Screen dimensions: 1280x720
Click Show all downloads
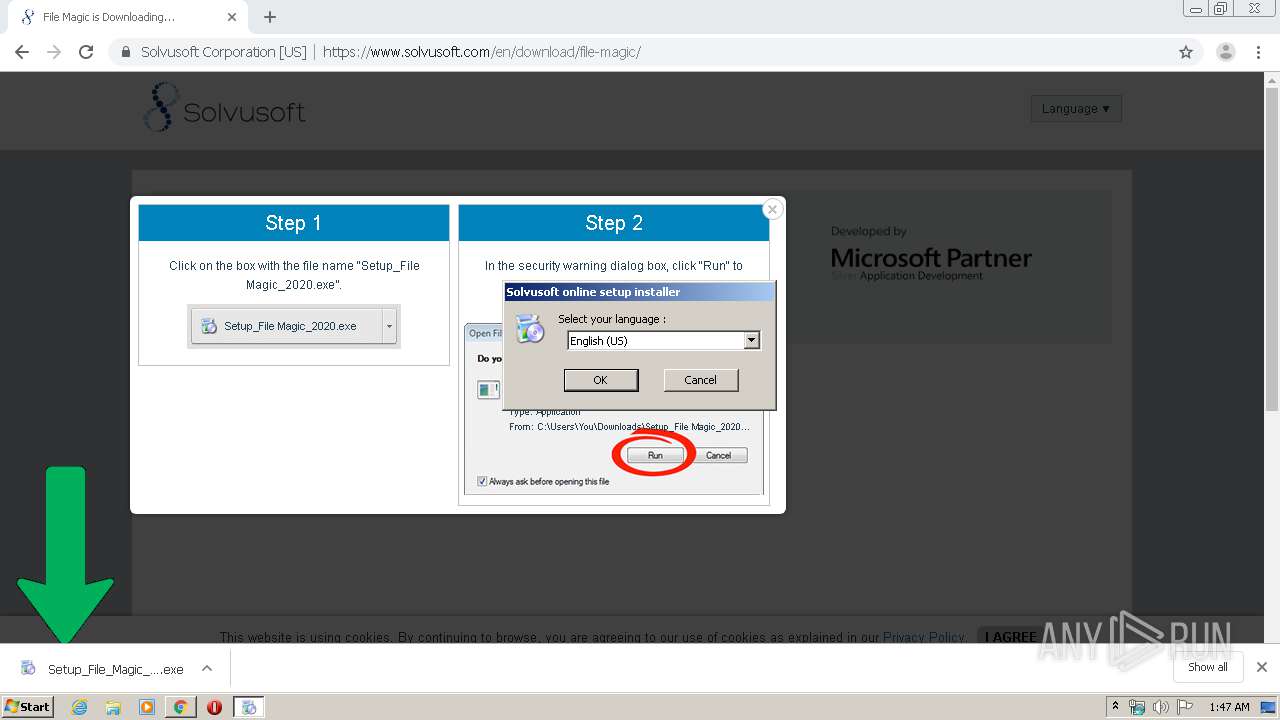tap(1207, 667)
